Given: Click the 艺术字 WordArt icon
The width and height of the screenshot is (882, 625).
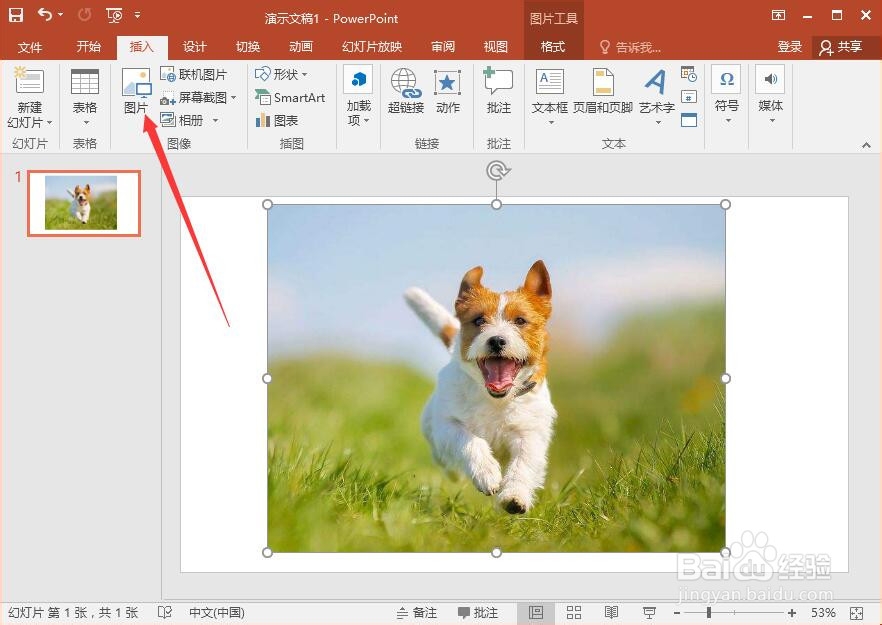Looking at the screenshot, I should [x=656, y=82].
